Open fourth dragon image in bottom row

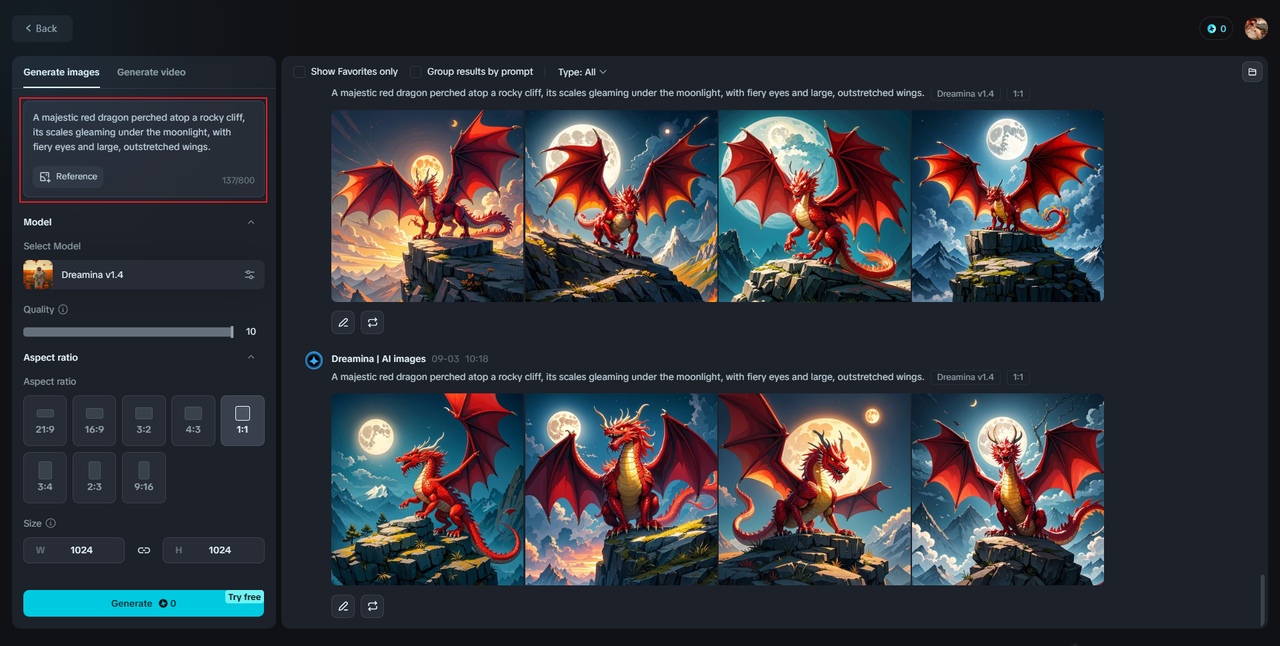coord(1008,489)
